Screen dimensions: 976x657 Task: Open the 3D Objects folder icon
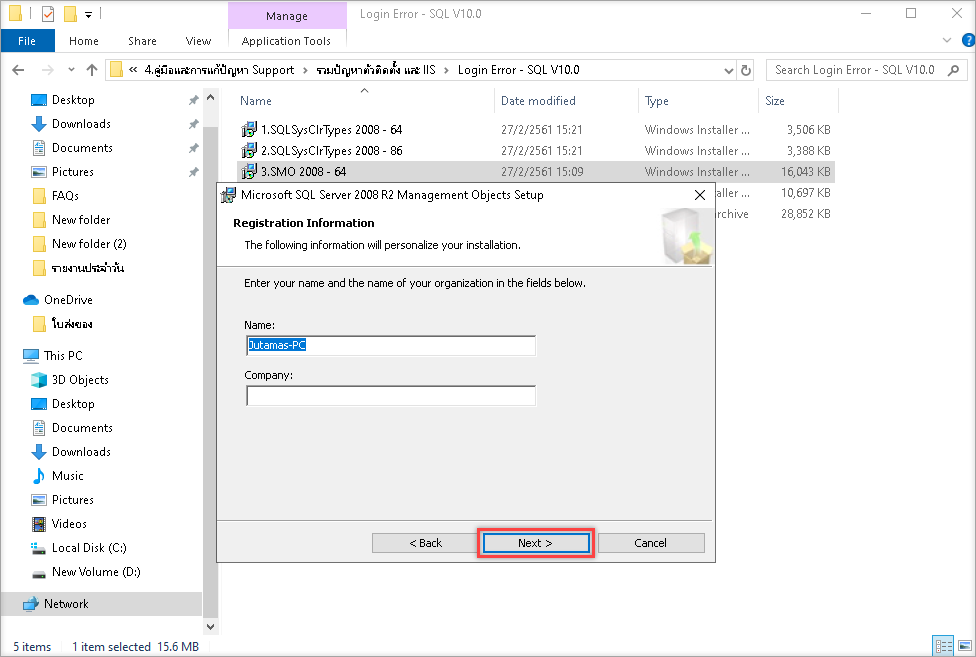point(39,380)
